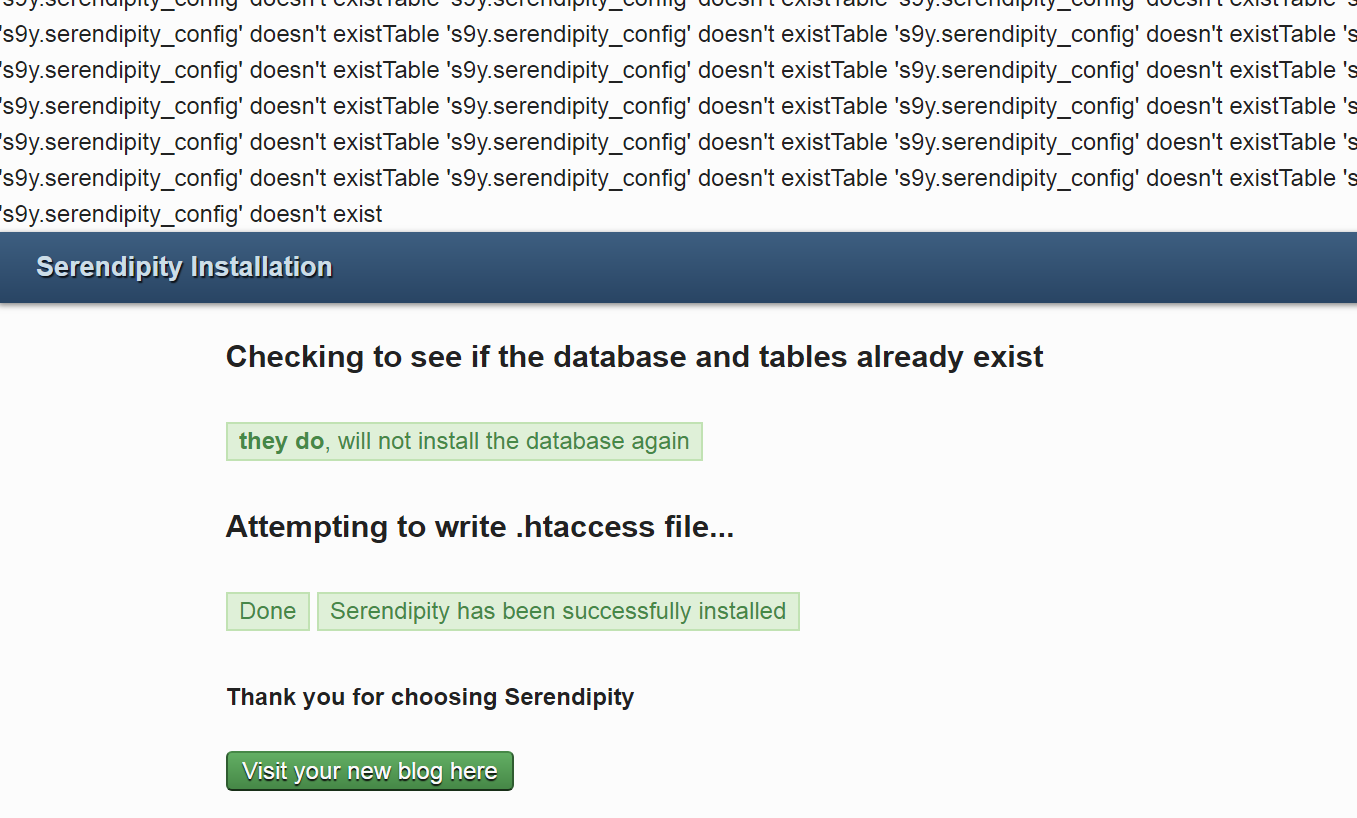Click the 'Attempting to write .htaccess file...' heading

click(x=479, y=527)
